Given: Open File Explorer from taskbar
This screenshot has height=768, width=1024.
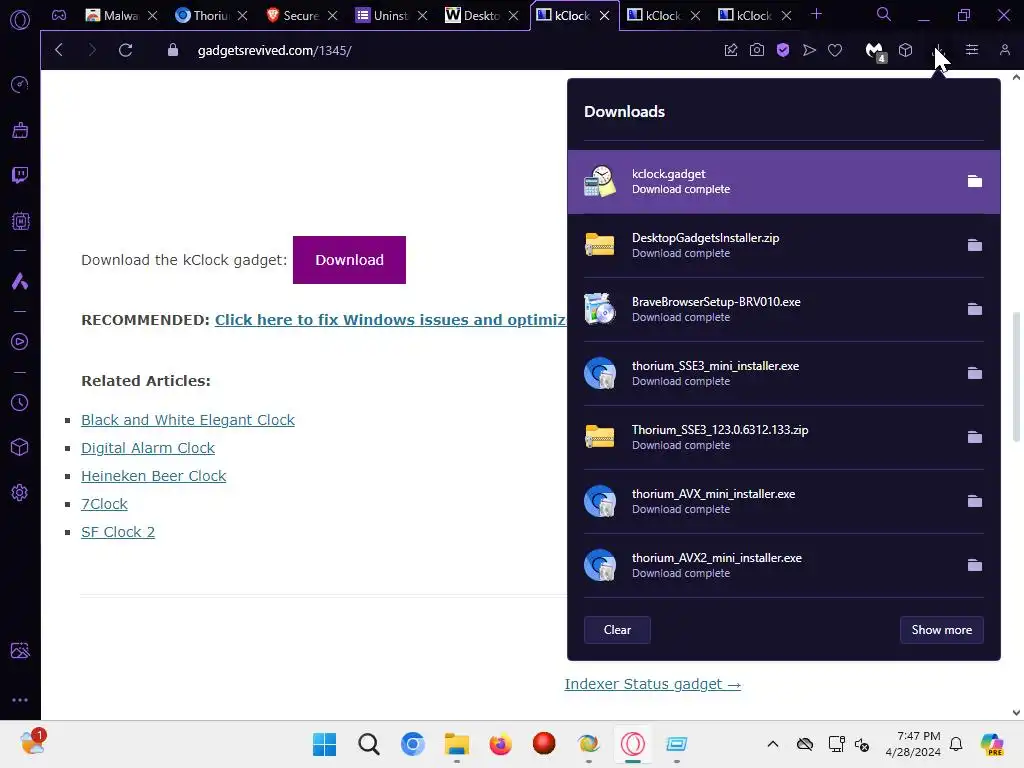Looking at the screenshot, I should [x=456, y=744].
